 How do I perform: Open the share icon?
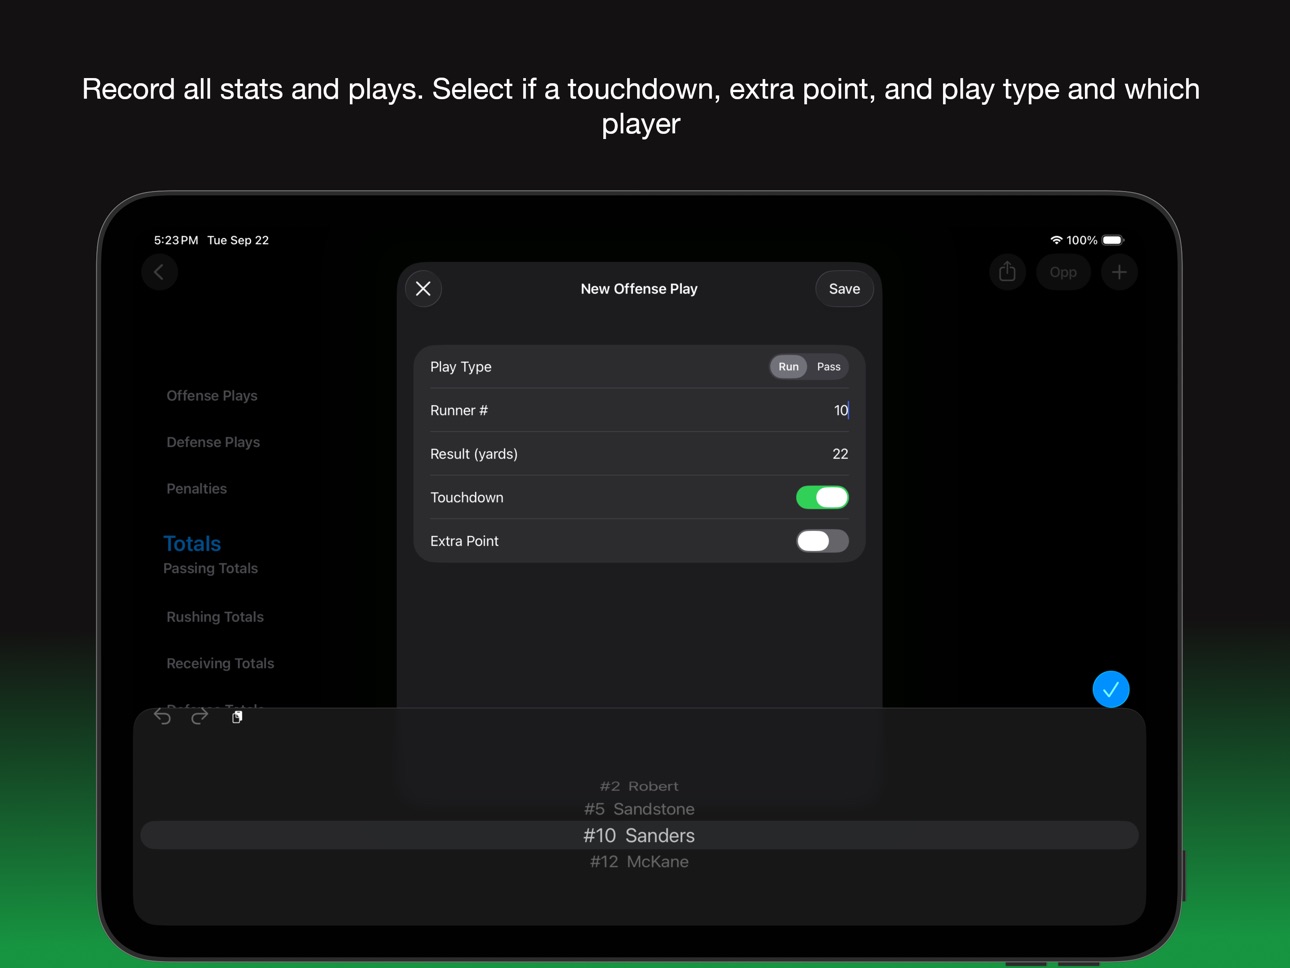pos(1007,272)
